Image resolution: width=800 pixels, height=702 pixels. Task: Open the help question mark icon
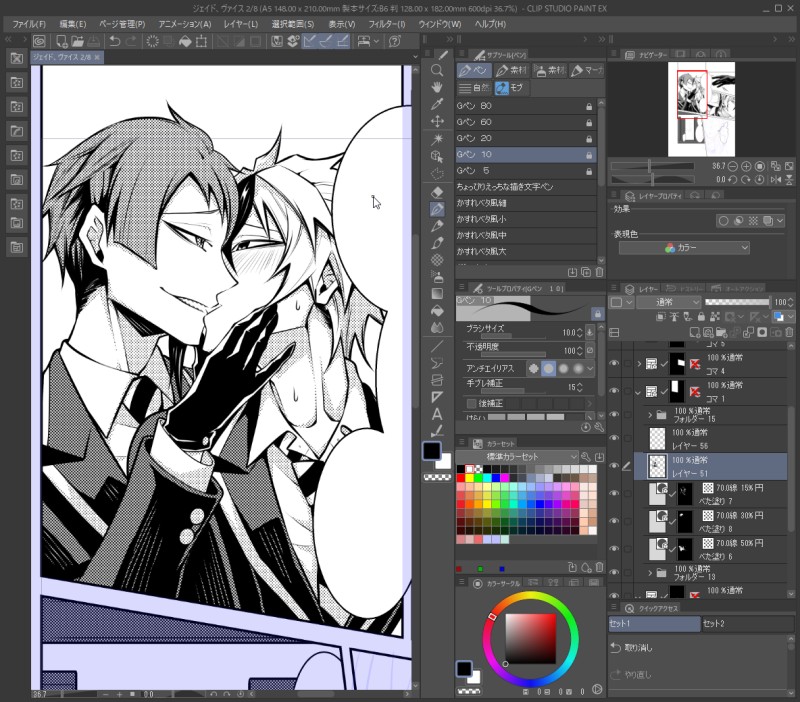pyautogui.click(x=394, y=41)
